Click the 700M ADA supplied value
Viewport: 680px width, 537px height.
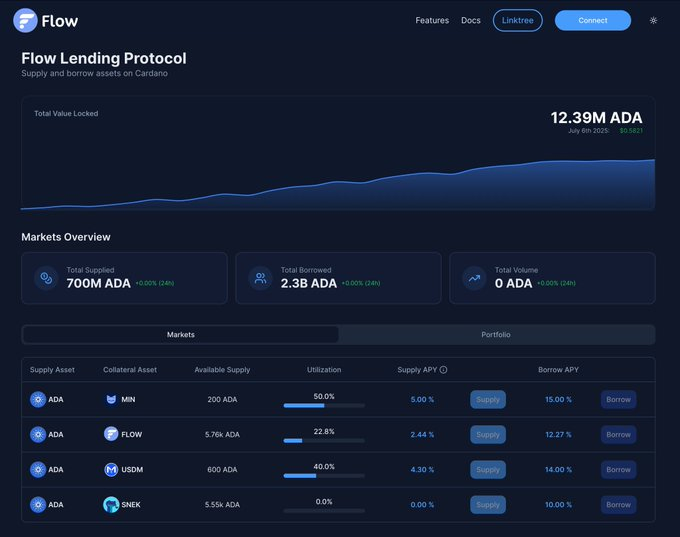click(98, 283)
